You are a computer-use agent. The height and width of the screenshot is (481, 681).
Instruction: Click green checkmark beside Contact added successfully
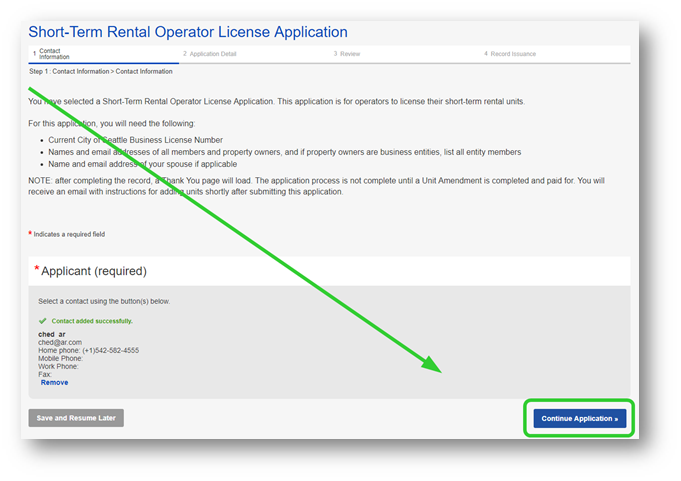click(43, 321)
